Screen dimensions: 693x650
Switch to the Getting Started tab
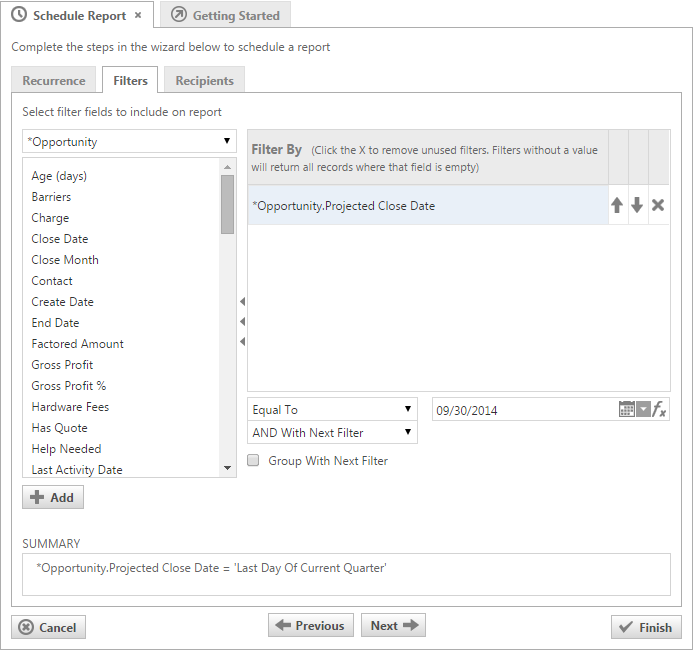coord(225,15)
